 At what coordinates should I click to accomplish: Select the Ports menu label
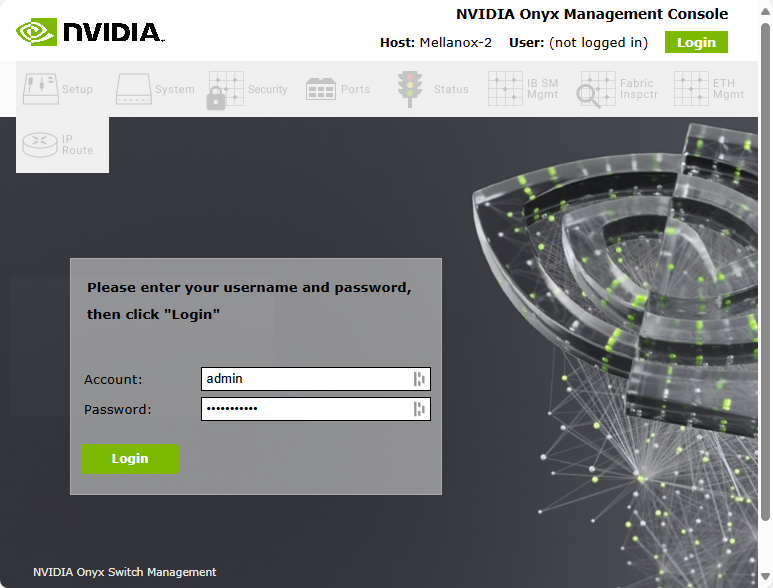pyautogui.click(x=355, y=89)
